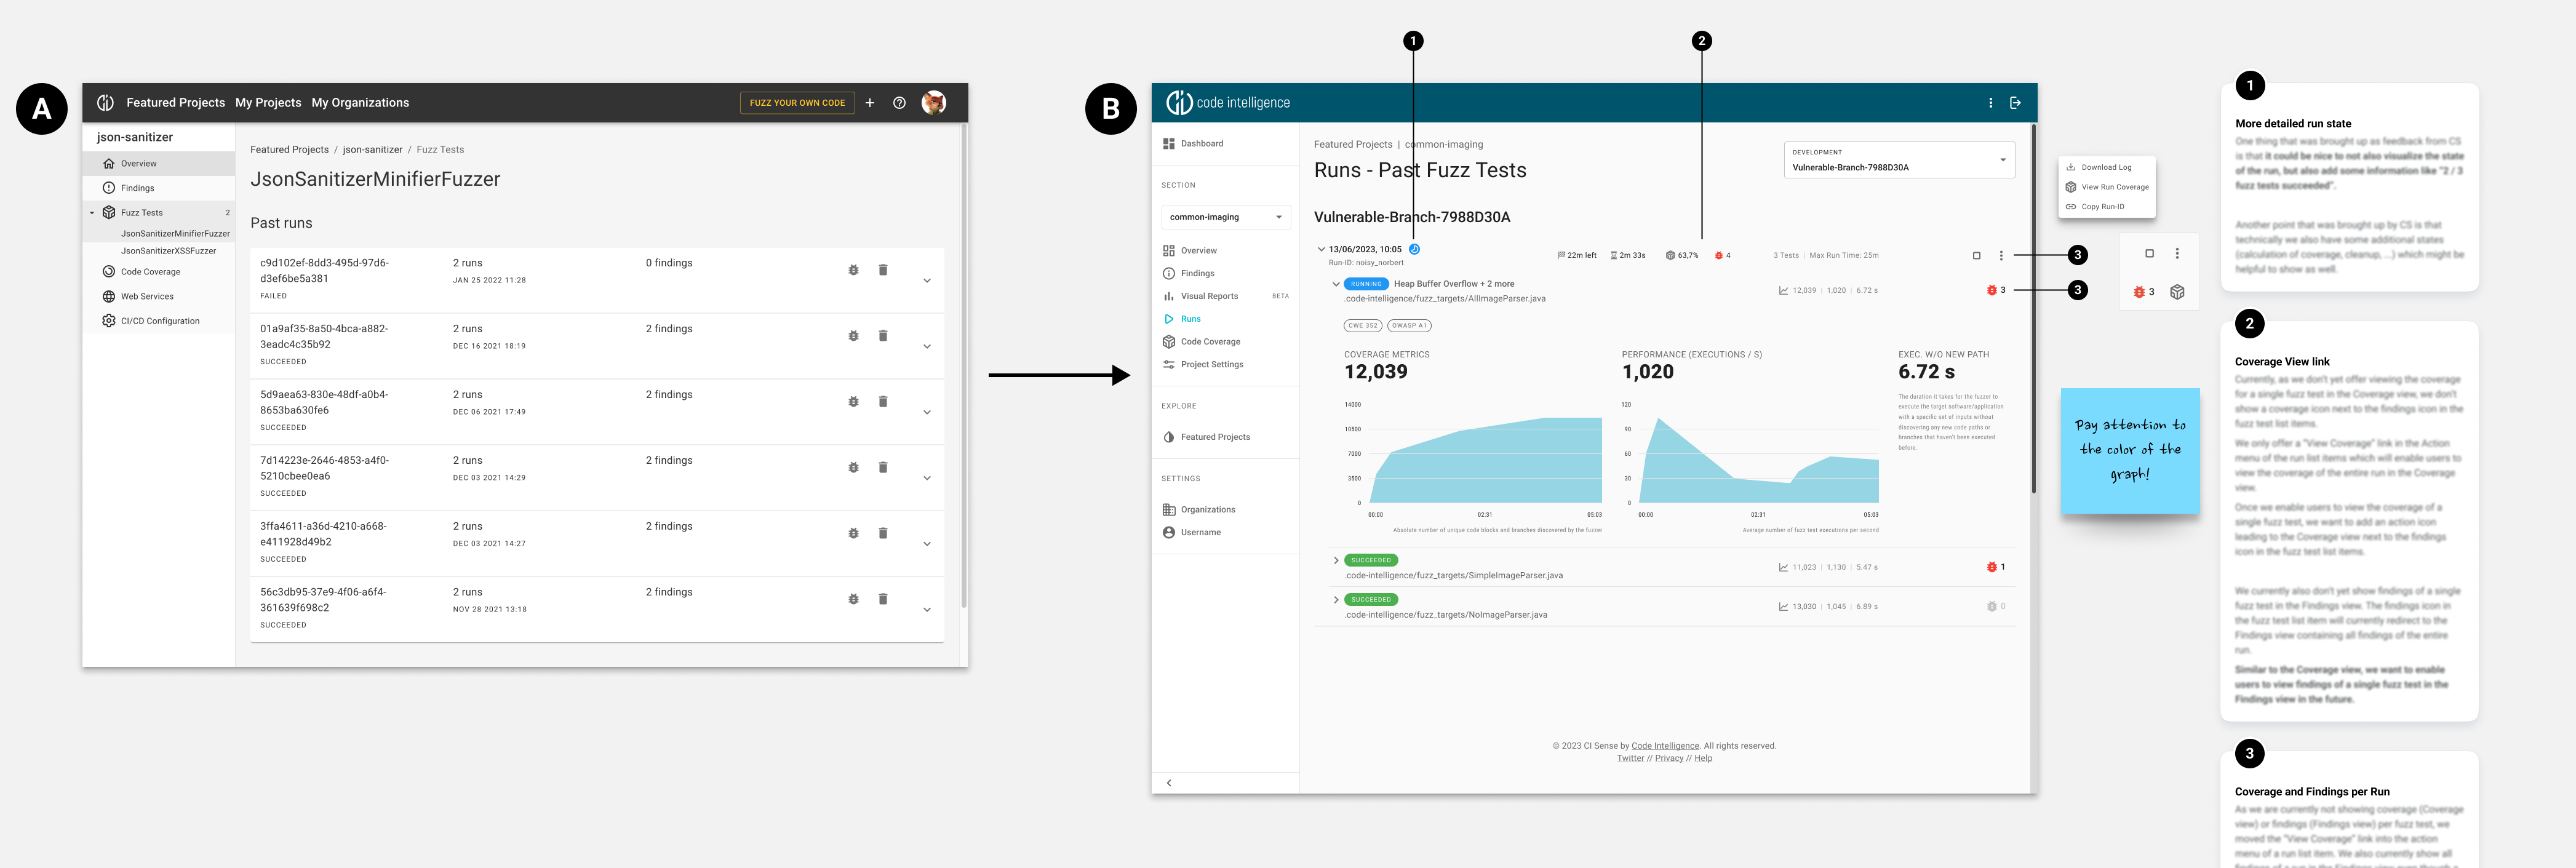Select JsonSanitizerXSSFuzzer in fuzz tests tree
The width and height of the screenshot is (2576, 868).
tap(168, 251)
